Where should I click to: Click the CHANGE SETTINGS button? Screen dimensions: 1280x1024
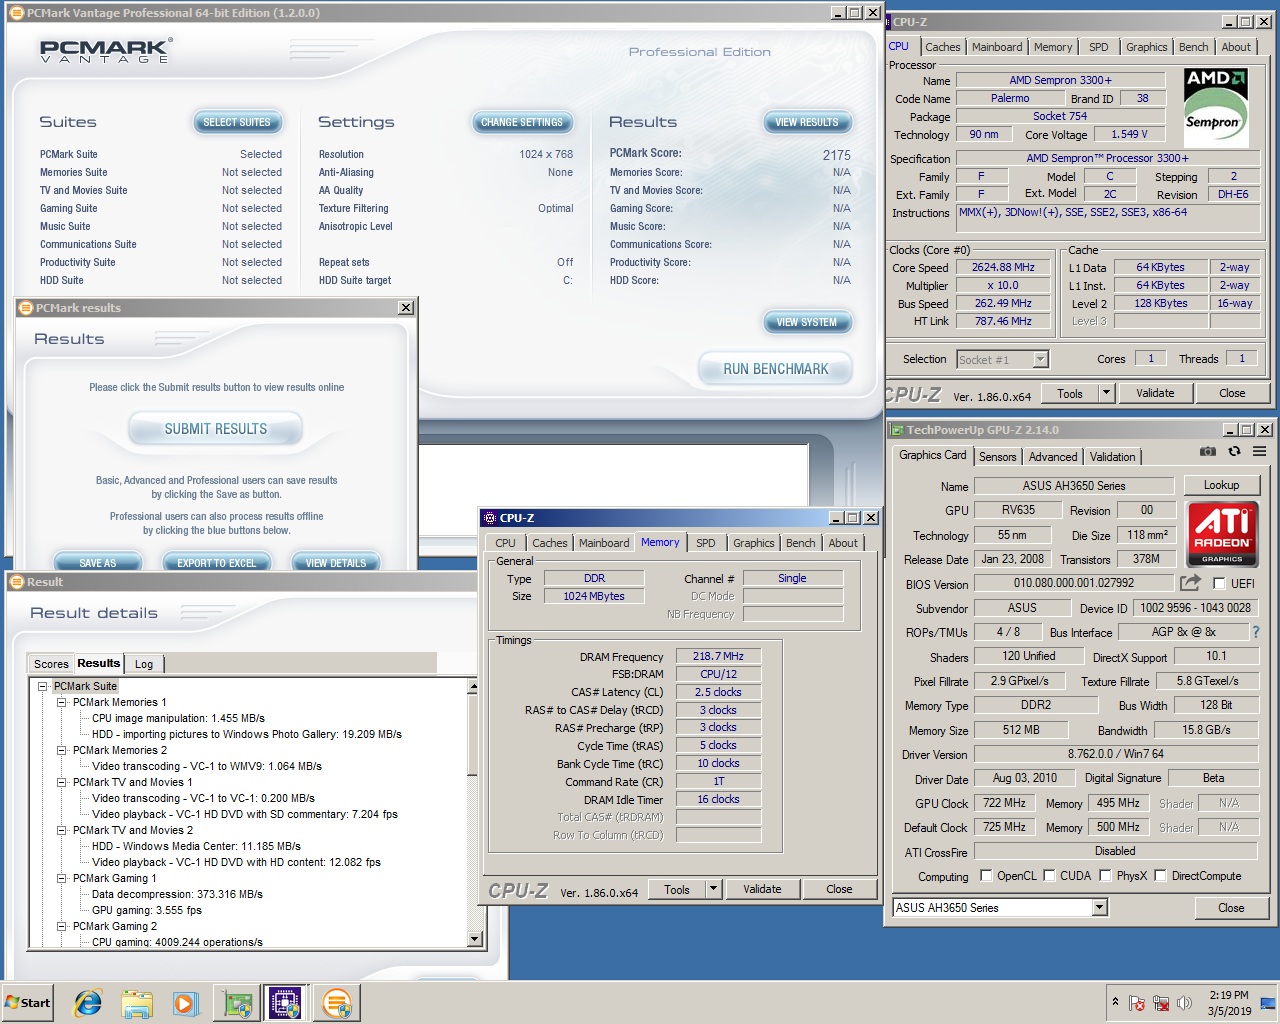pyautogui.click(x=522, y=122)
